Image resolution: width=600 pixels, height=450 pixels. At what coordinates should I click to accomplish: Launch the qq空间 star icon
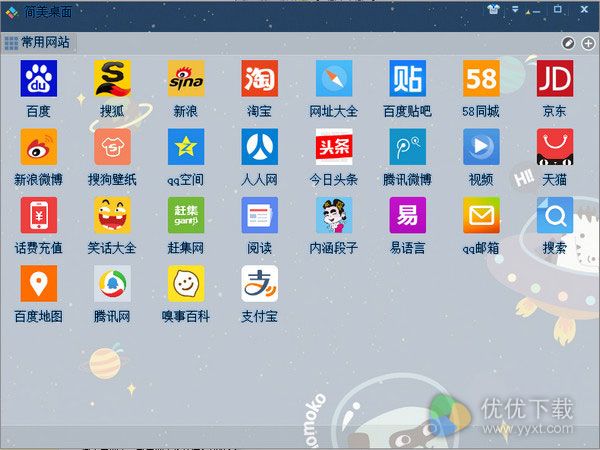point(186,147)
